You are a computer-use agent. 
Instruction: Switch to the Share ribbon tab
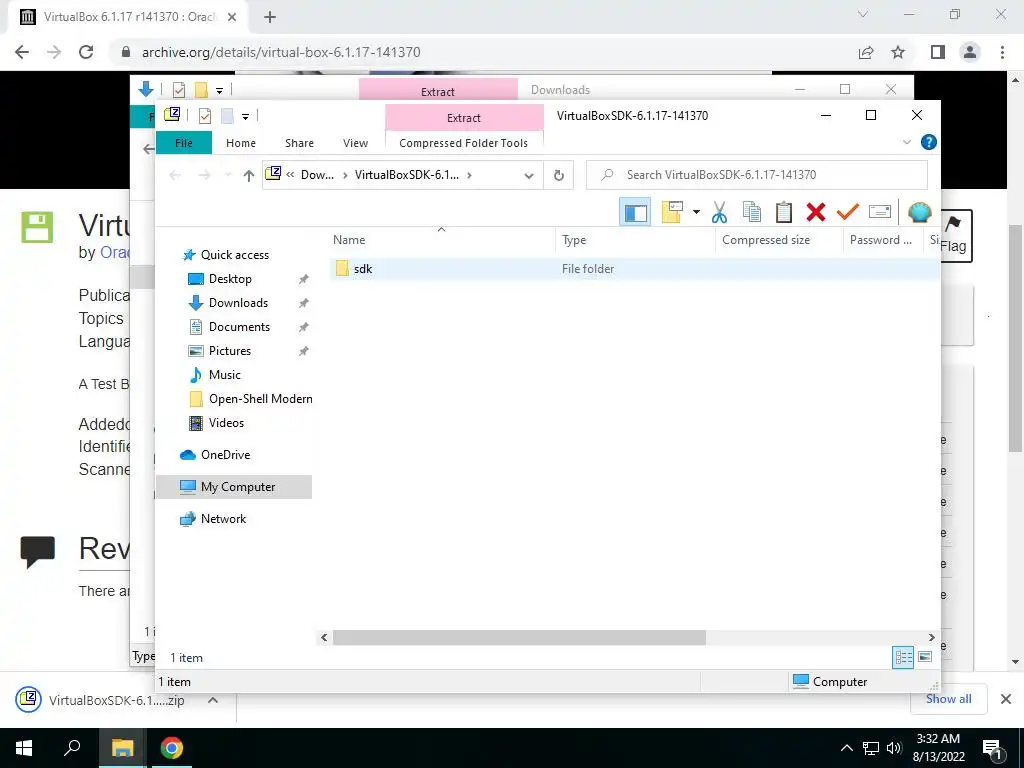[x=299, y=143]
